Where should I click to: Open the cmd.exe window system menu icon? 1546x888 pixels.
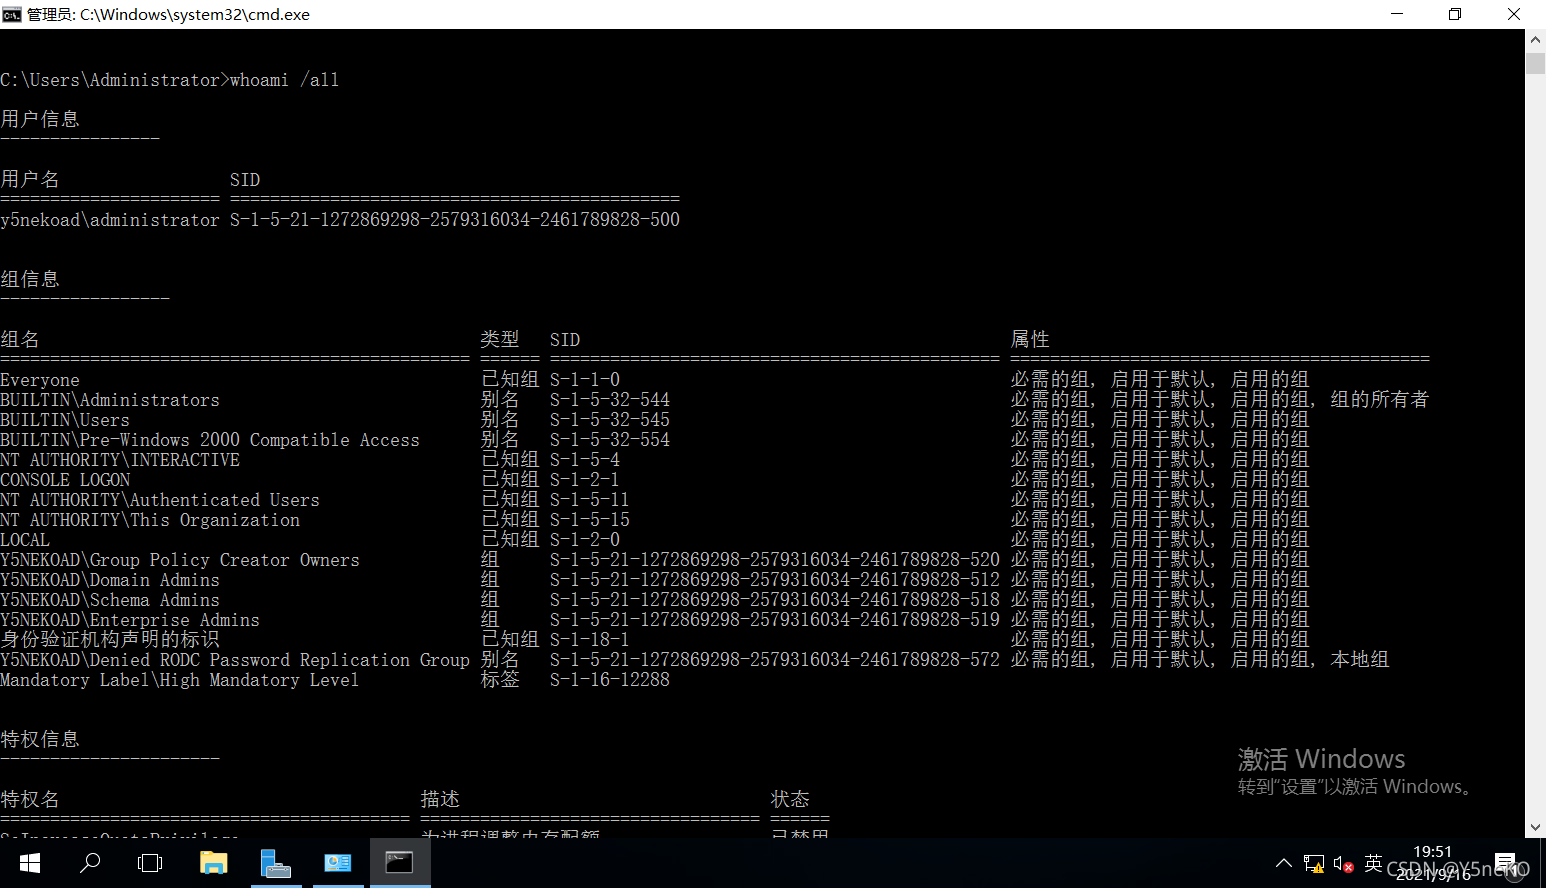pos(12,14)
